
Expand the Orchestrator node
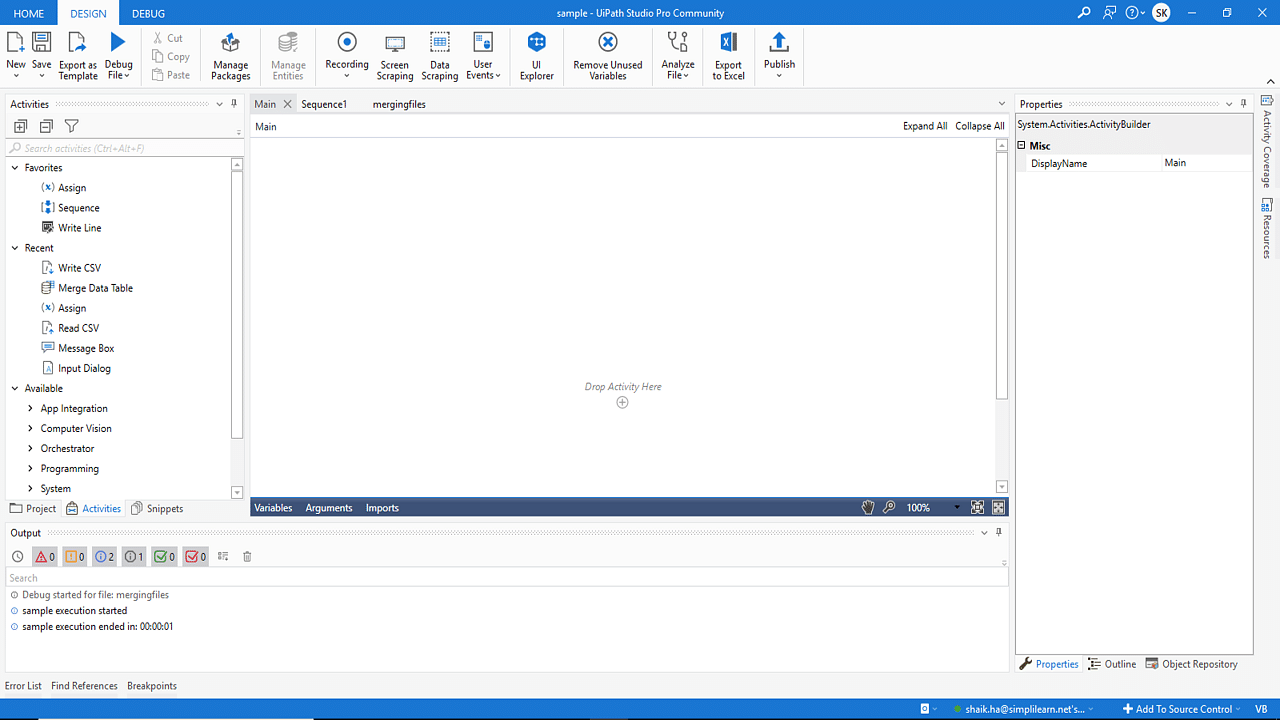point(31,448)
